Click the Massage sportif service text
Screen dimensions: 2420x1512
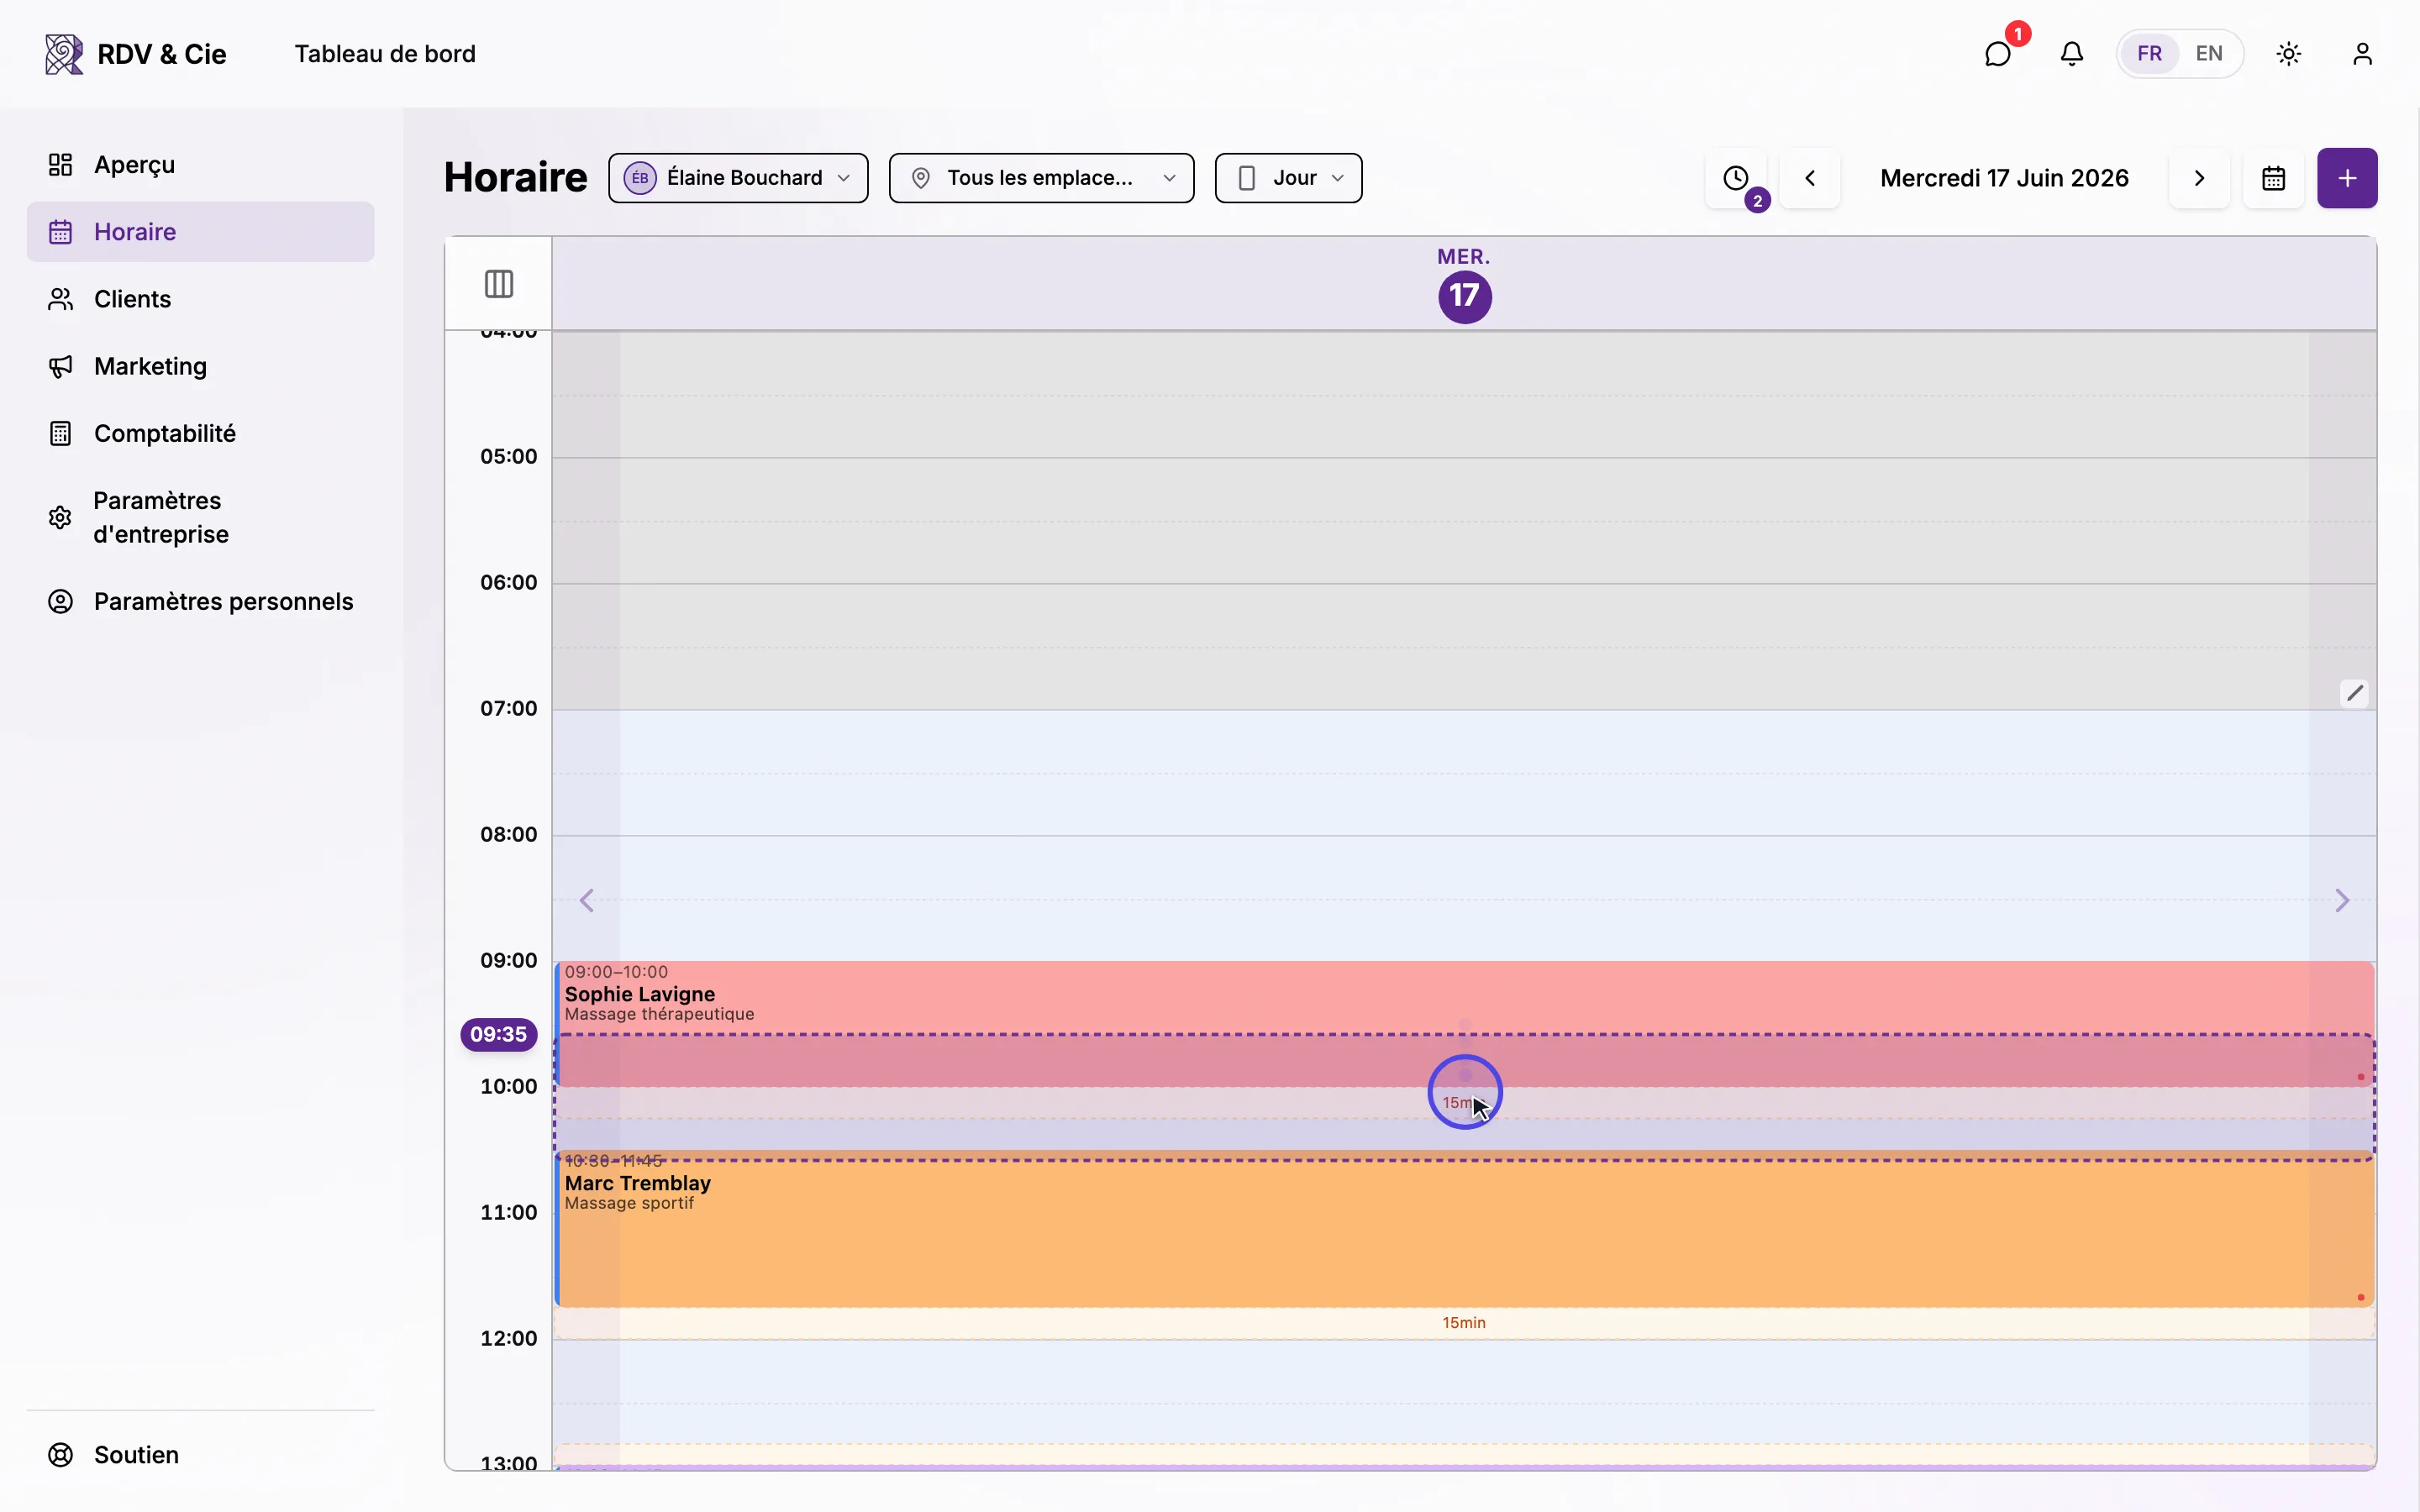click(x=629, y=1203)
